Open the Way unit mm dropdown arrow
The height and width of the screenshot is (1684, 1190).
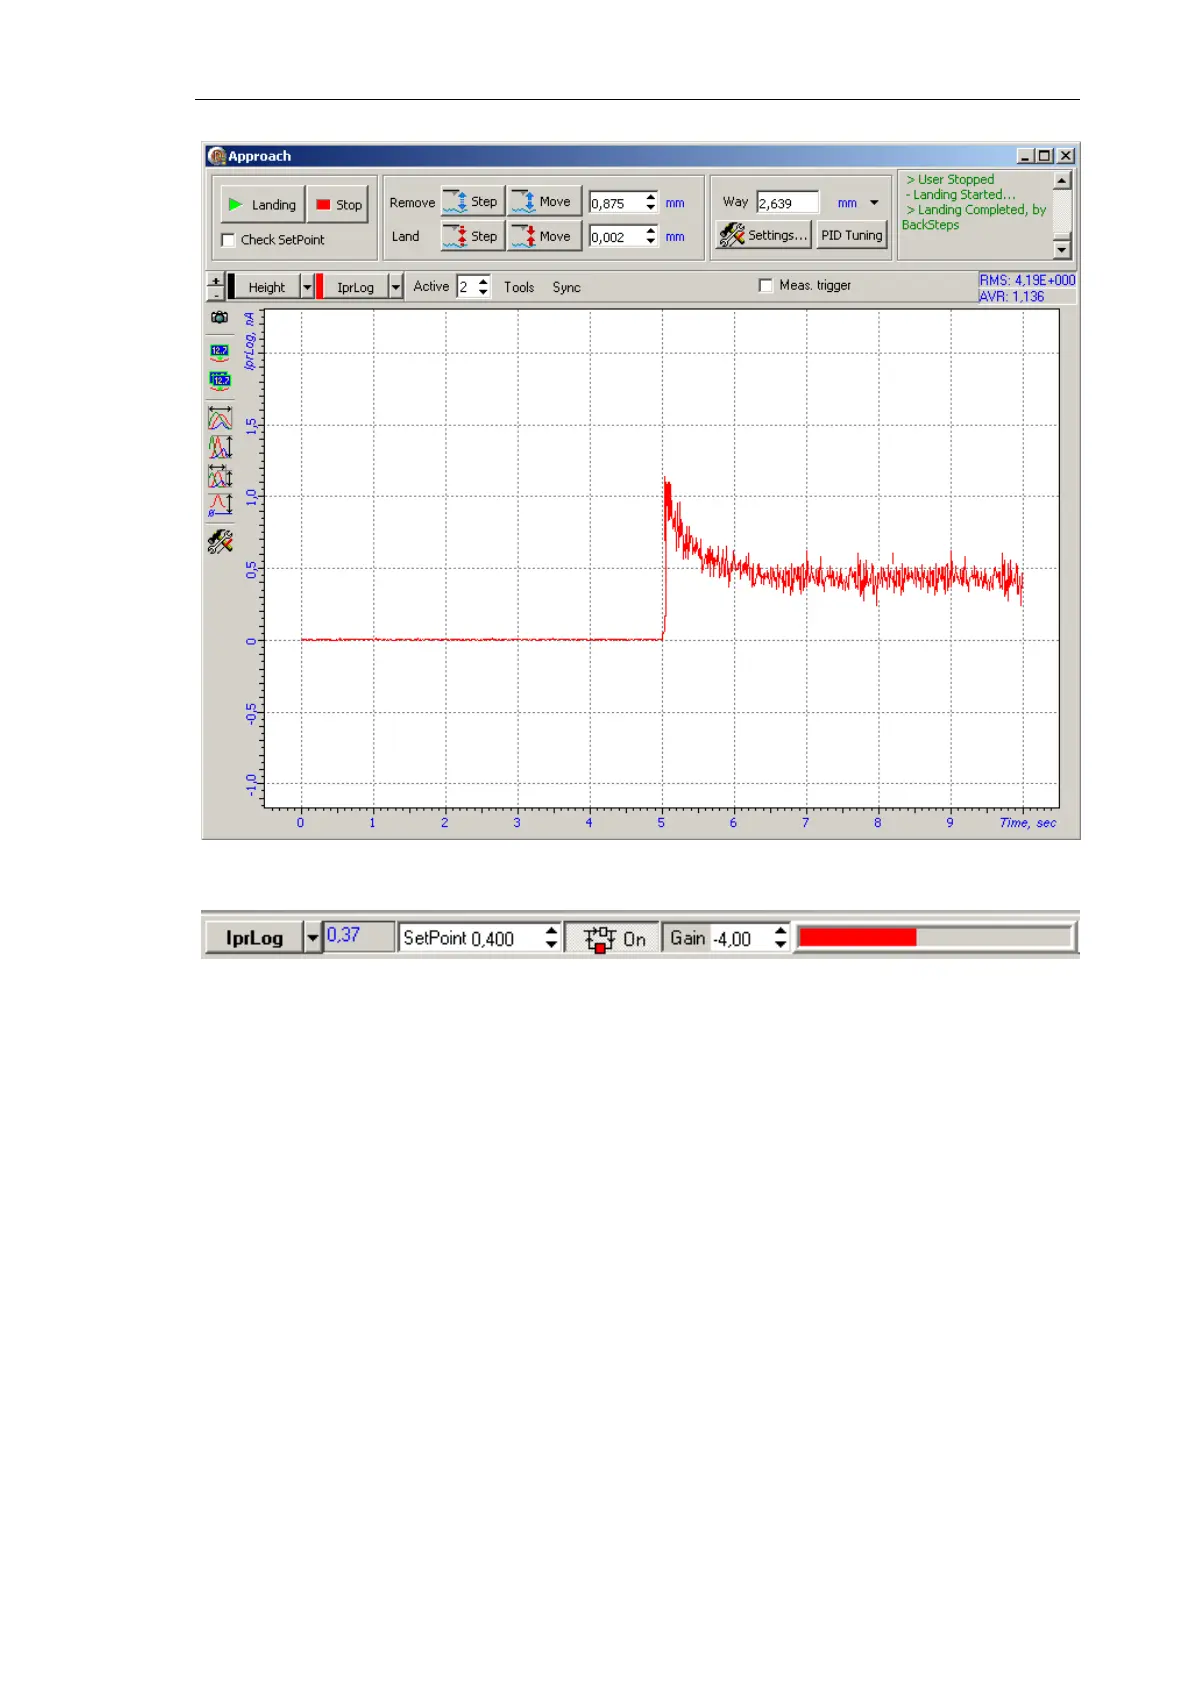pos(874,203)
